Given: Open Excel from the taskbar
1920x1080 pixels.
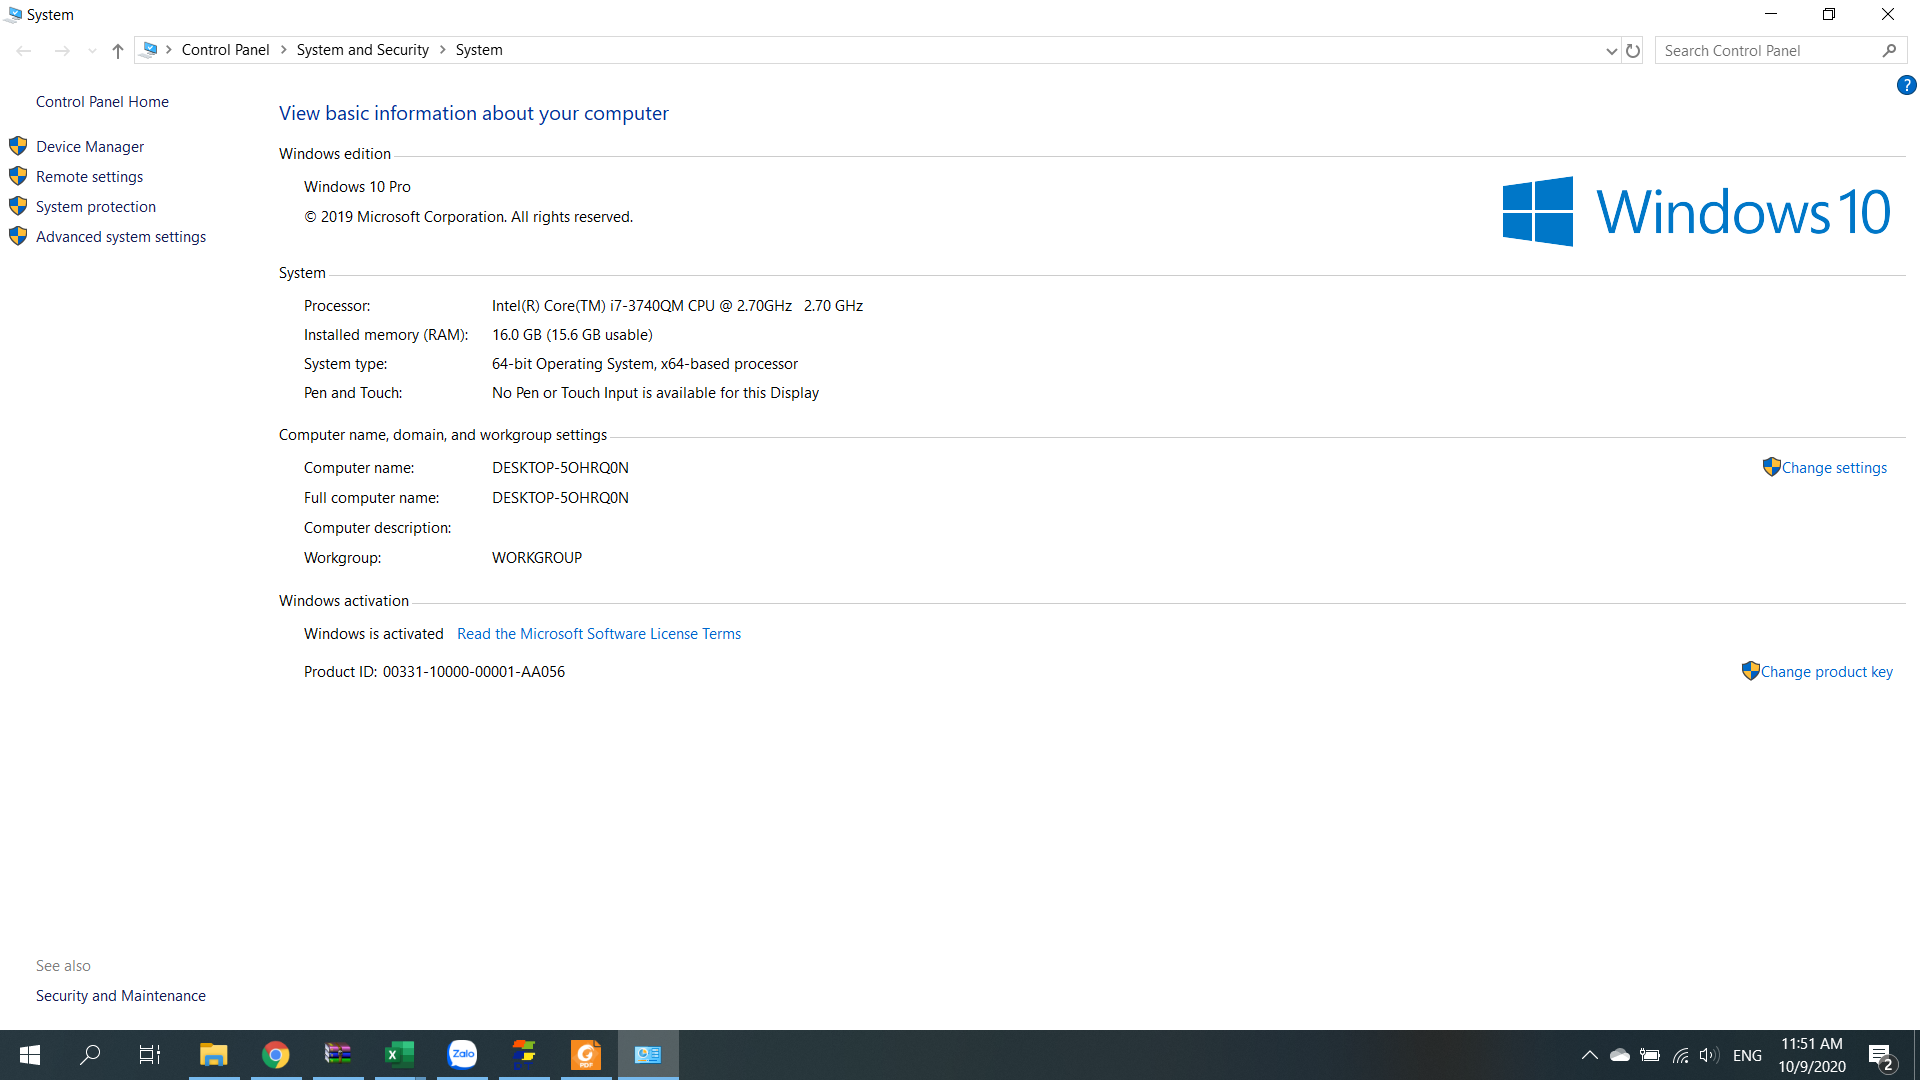Looking at the screenshot, I should pyautogui.click(x=399, y=1054).
